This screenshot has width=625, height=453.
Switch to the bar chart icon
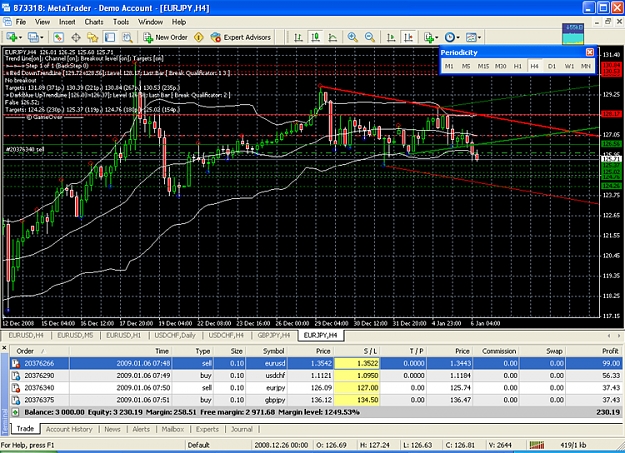(x=298, y=37)
